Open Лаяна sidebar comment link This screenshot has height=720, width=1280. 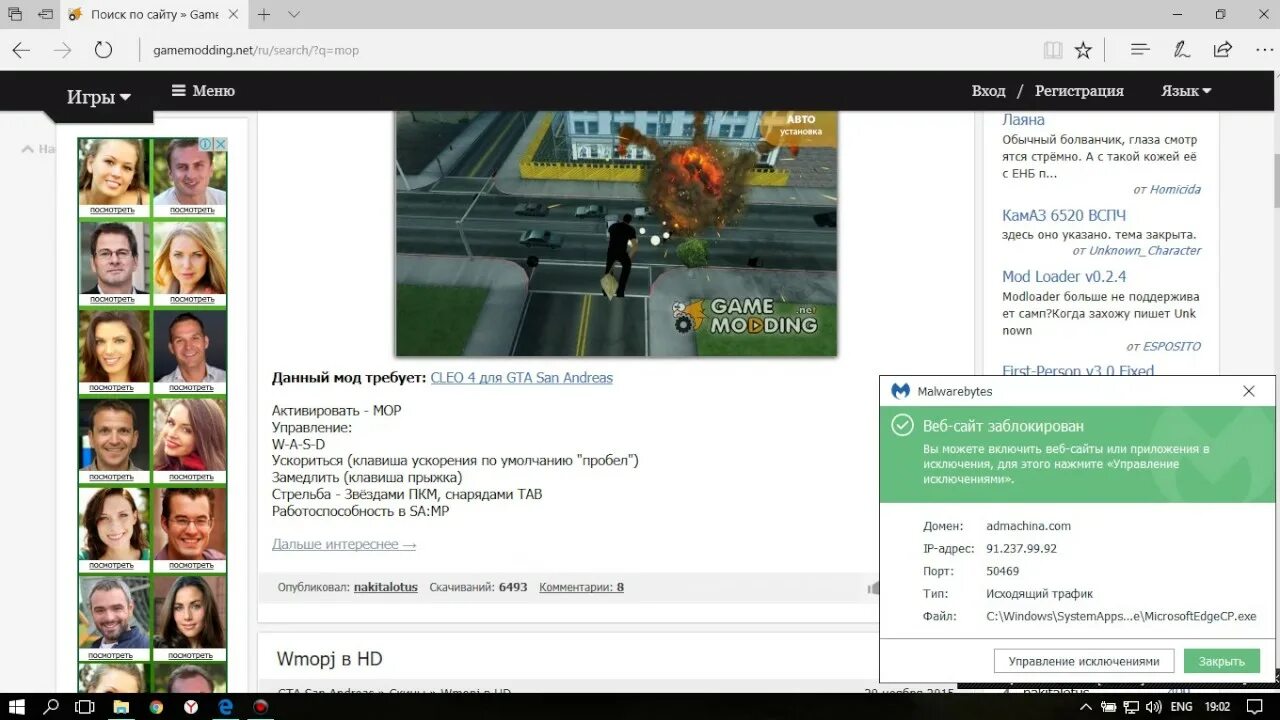[1023, 120]
